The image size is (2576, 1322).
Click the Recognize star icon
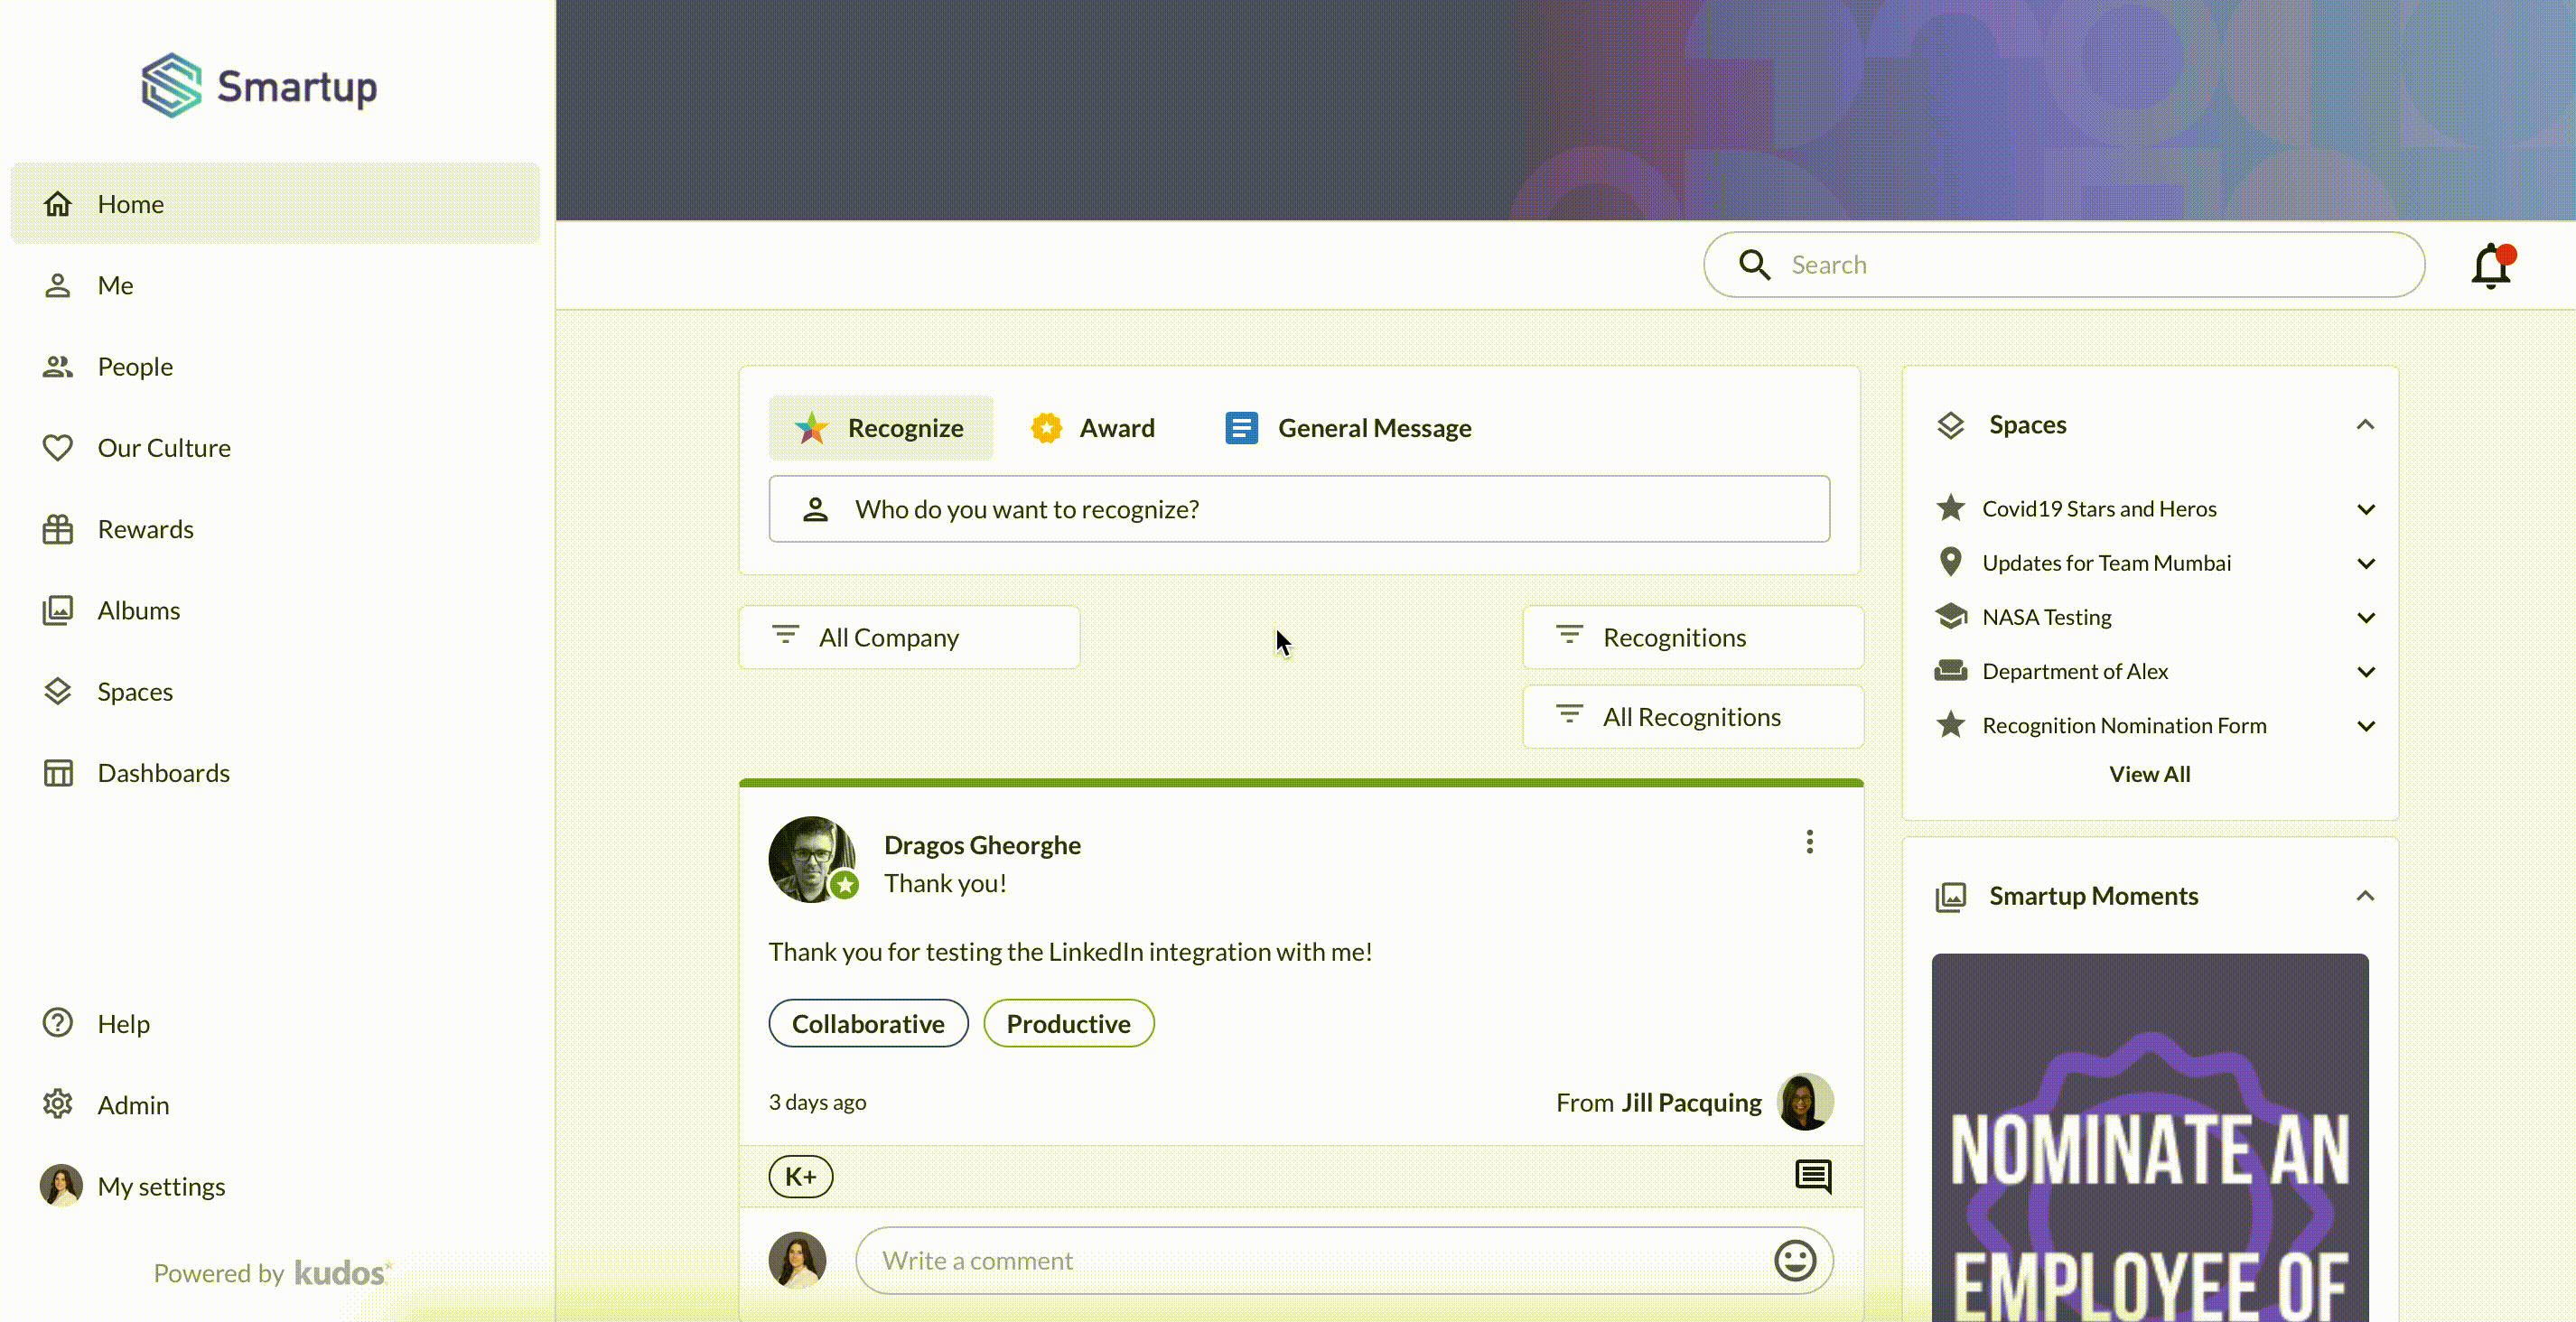coord(811,428)
